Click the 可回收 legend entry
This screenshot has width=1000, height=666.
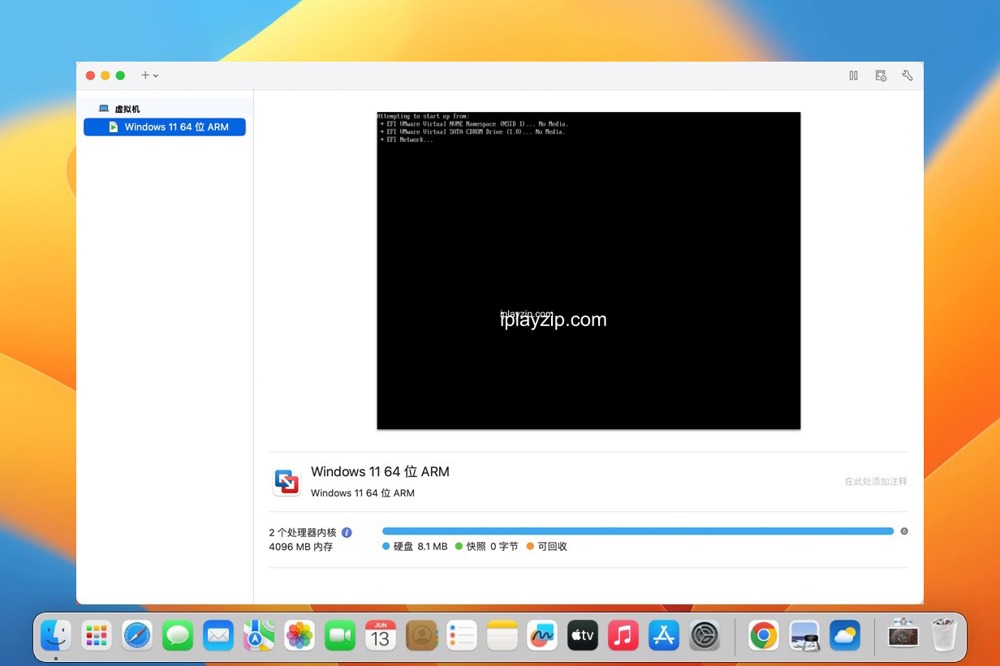(x=547, y=546)
